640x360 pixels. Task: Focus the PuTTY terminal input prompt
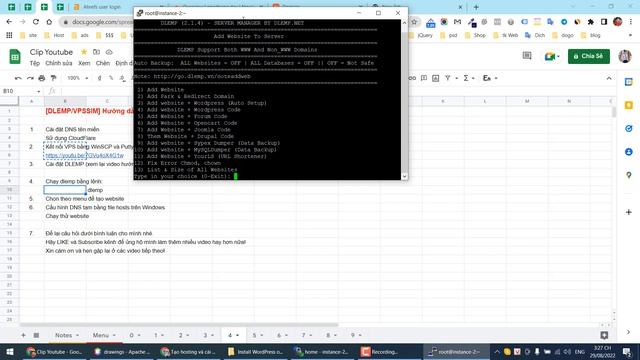pos(236,176)
